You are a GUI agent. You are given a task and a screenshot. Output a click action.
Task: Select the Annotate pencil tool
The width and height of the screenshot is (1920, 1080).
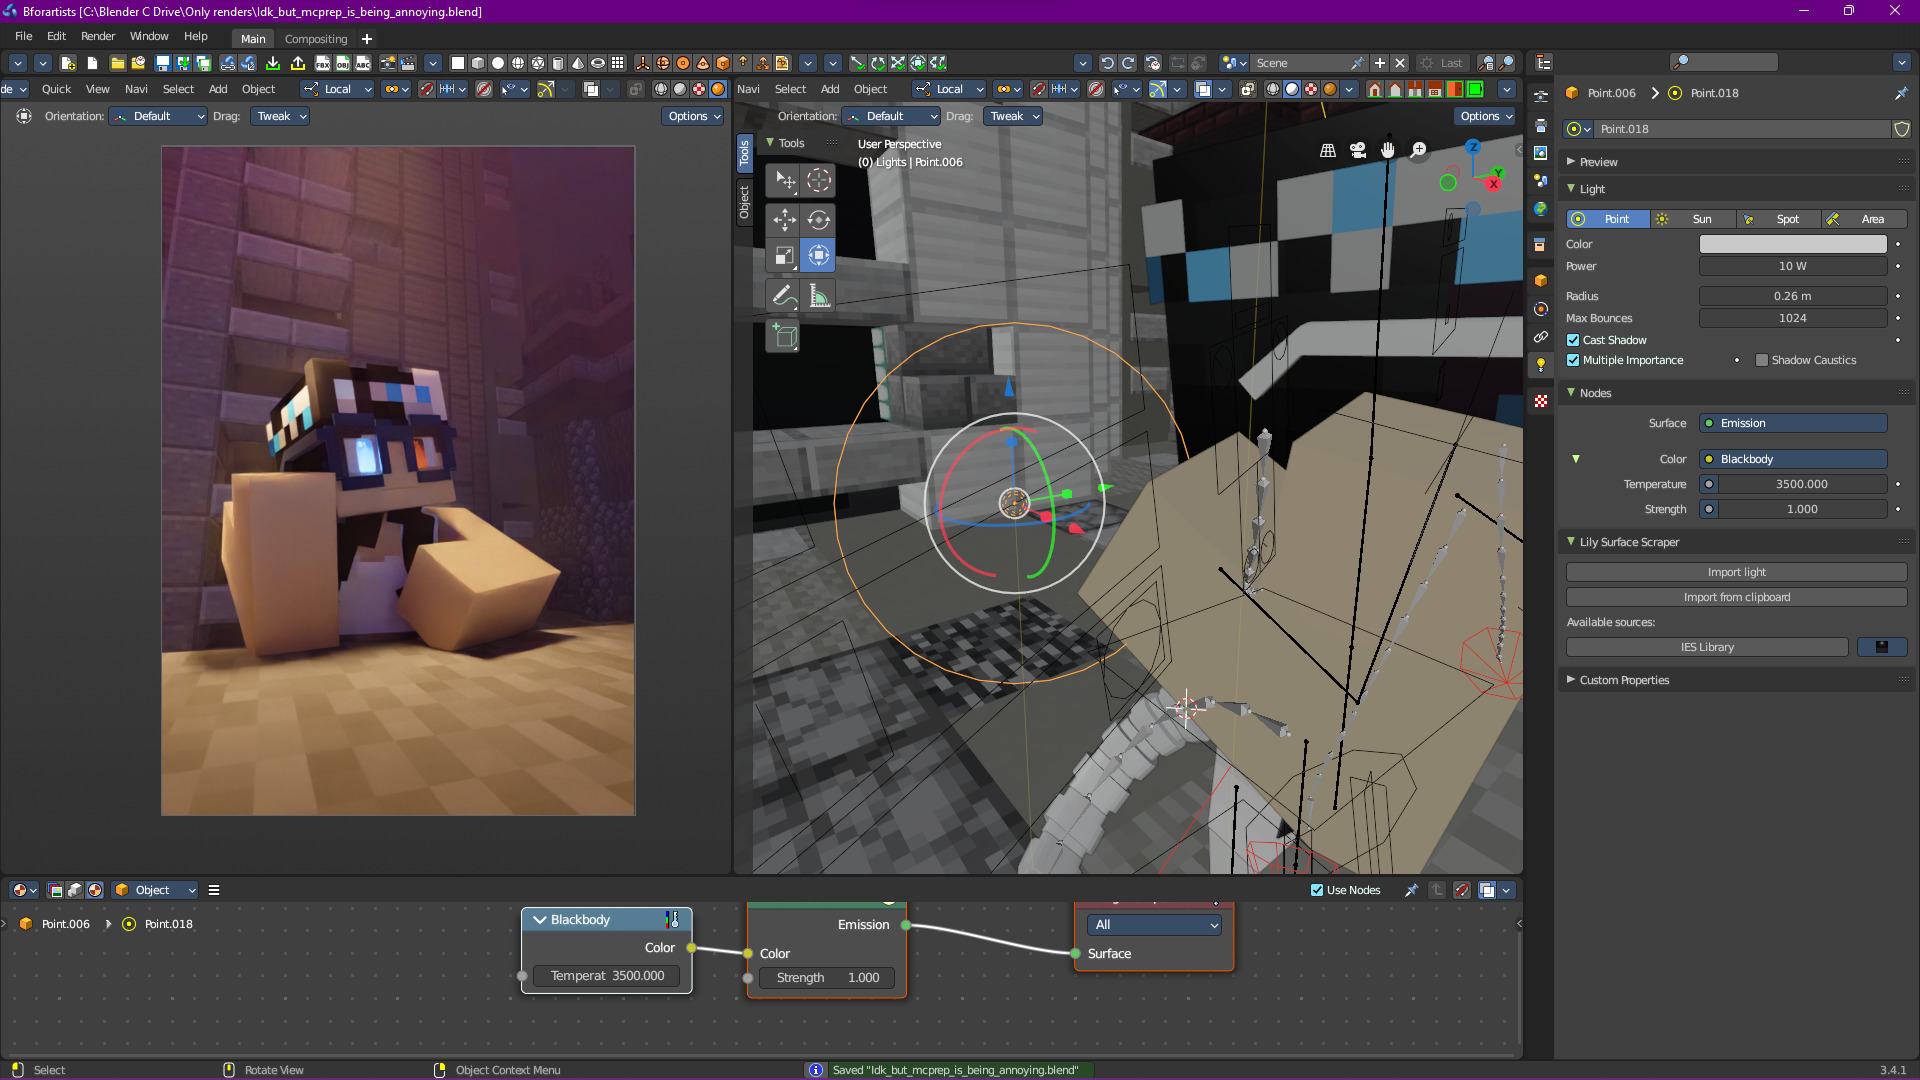[x=784, y=296]
